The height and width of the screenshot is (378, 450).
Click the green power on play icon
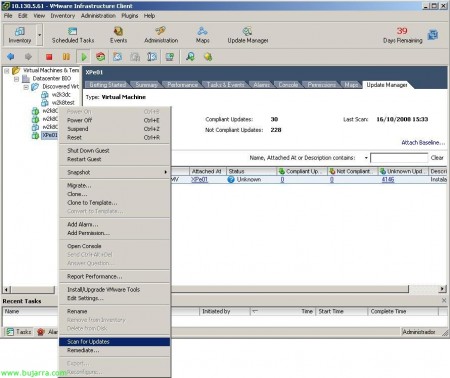(x=84, y=57)
